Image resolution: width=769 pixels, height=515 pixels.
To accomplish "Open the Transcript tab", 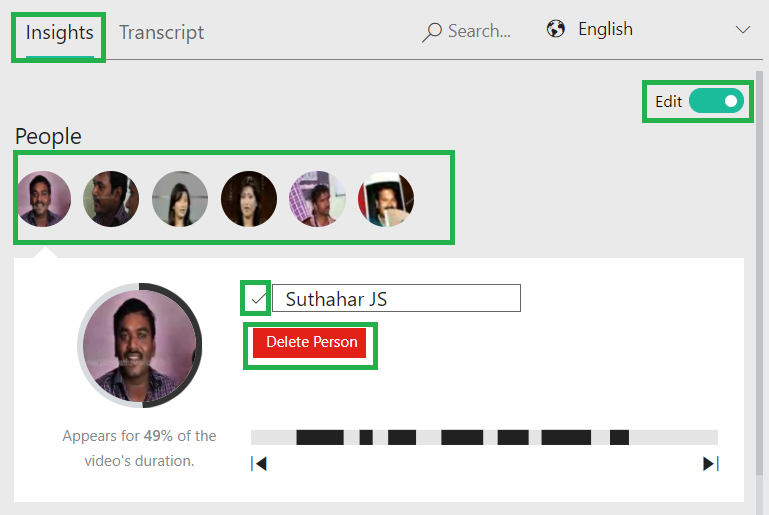I will (x=161, y=33).
